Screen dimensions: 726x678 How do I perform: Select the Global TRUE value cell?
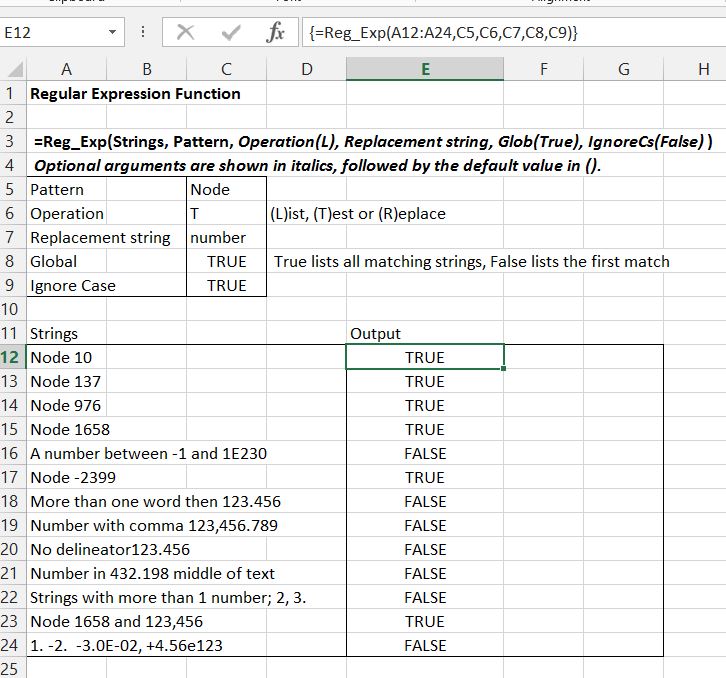(226, 261)
